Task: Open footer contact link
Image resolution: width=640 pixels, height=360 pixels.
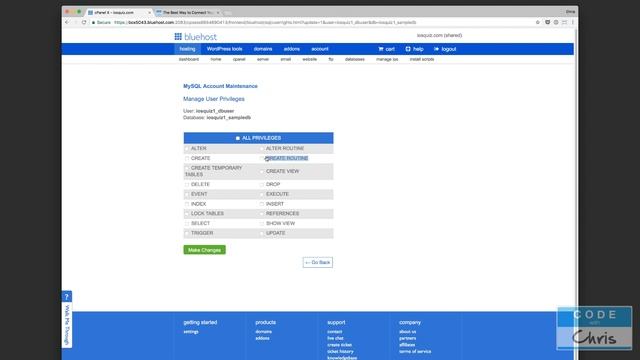Action: click(x=335, y=332)
